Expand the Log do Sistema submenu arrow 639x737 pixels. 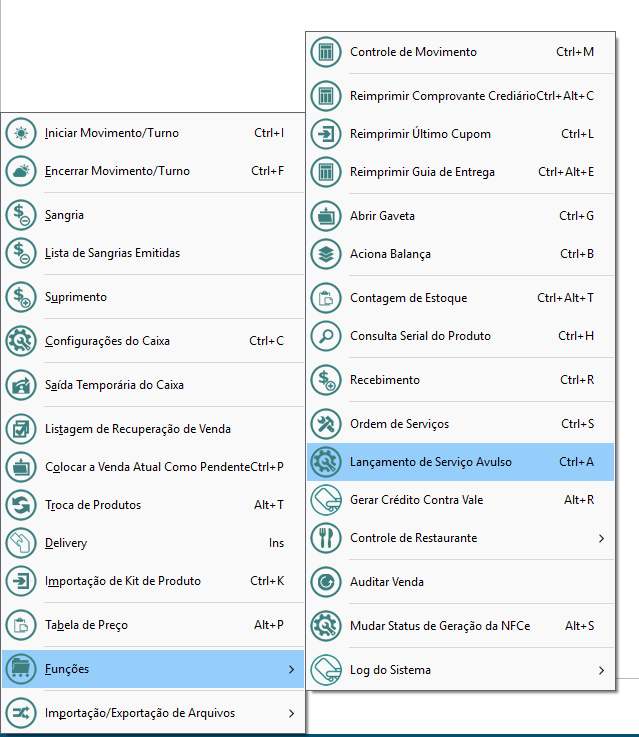601,670
